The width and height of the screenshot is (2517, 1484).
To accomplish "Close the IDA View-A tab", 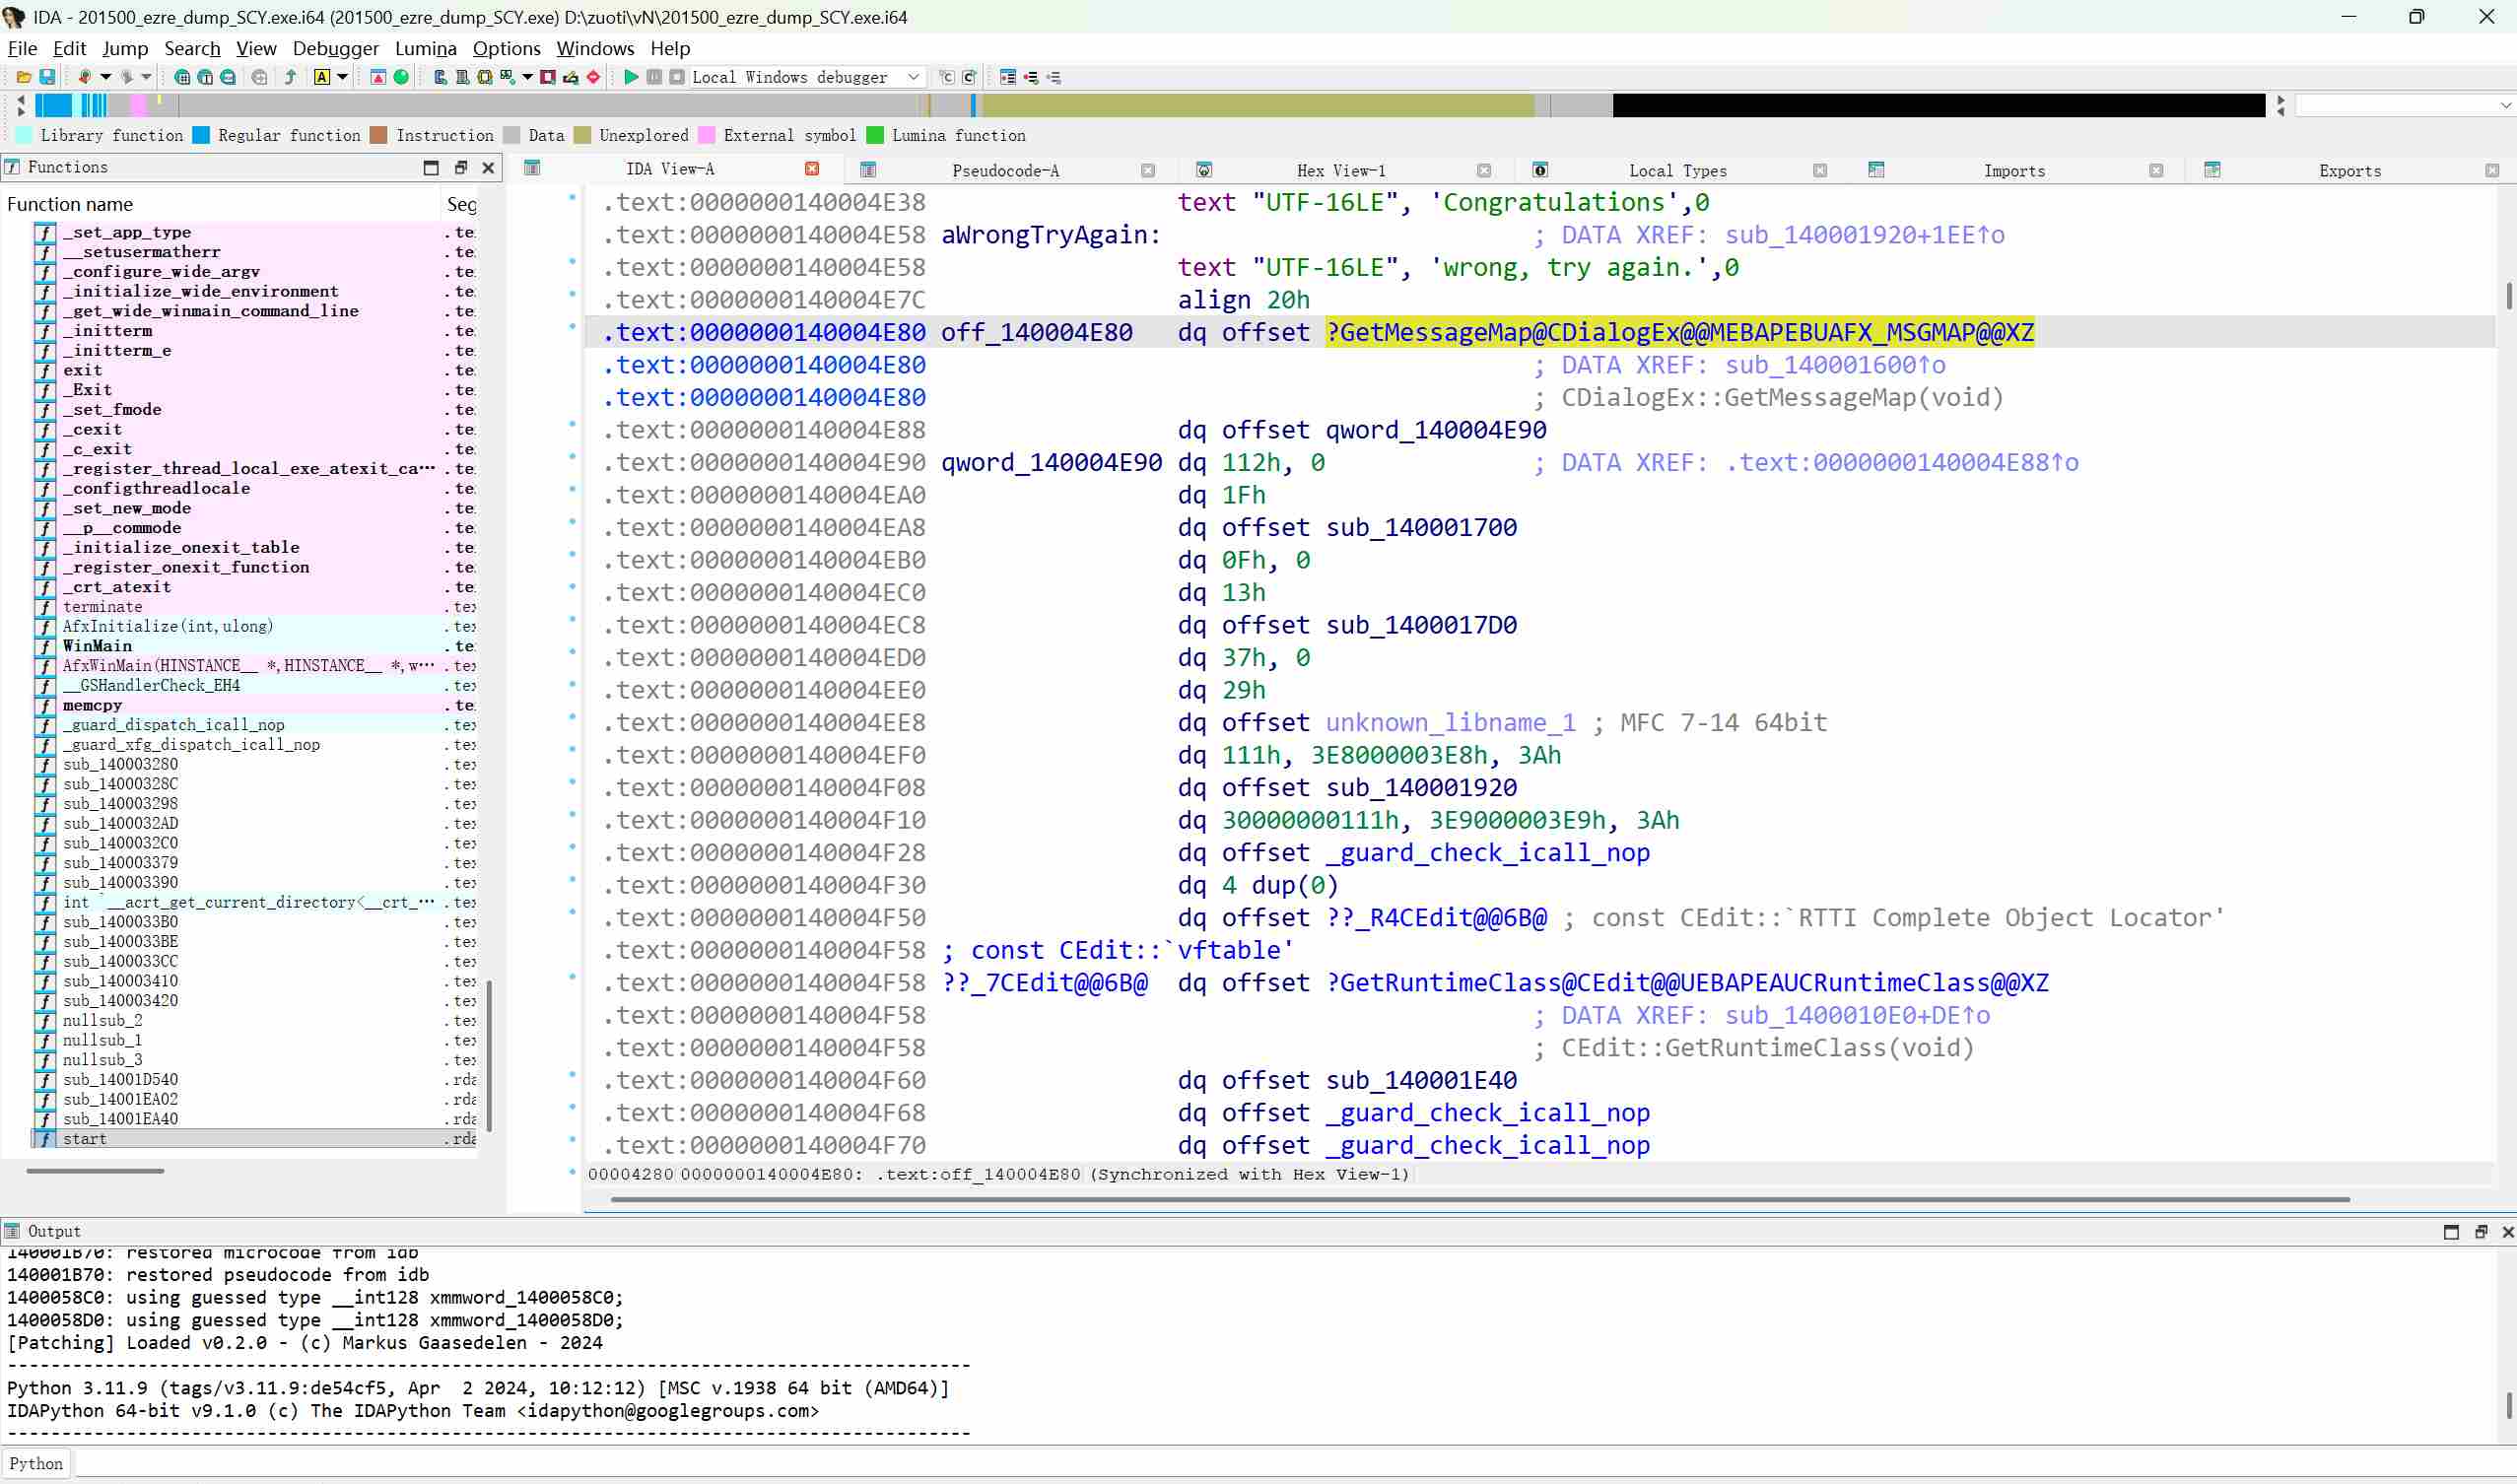I will [812, 169].
